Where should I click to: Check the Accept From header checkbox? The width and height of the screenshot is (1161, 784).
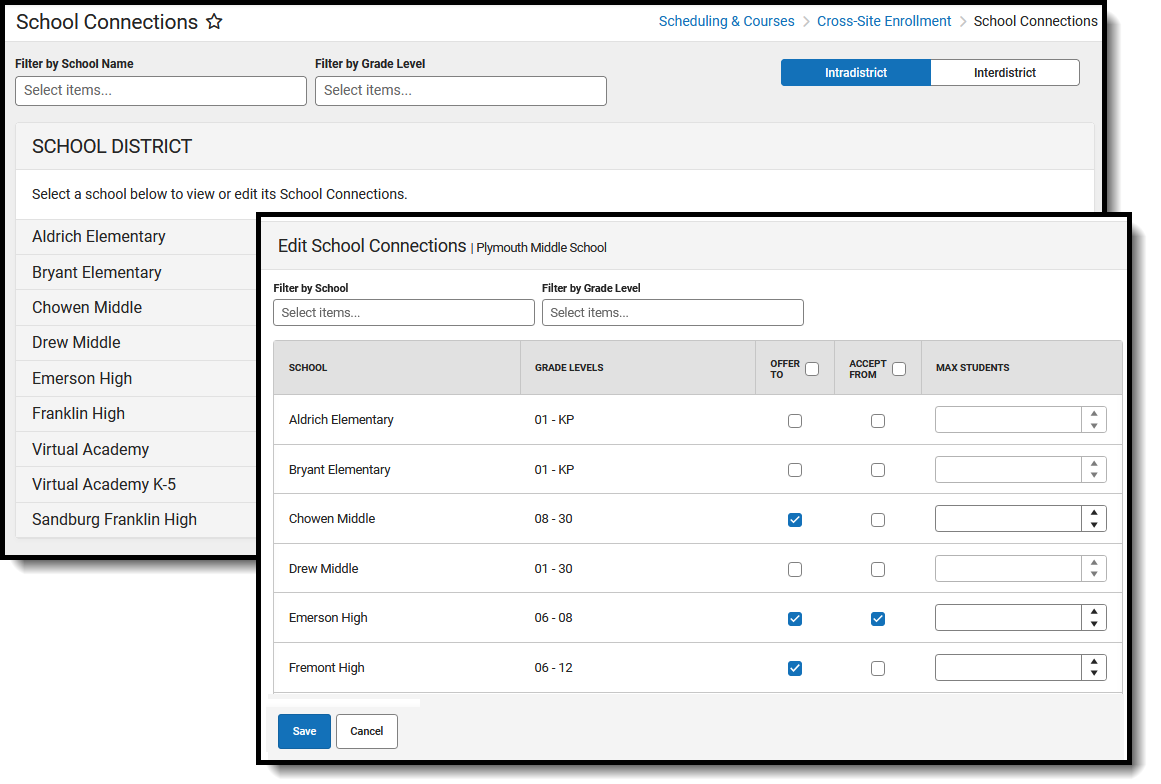tap(899, 369)
